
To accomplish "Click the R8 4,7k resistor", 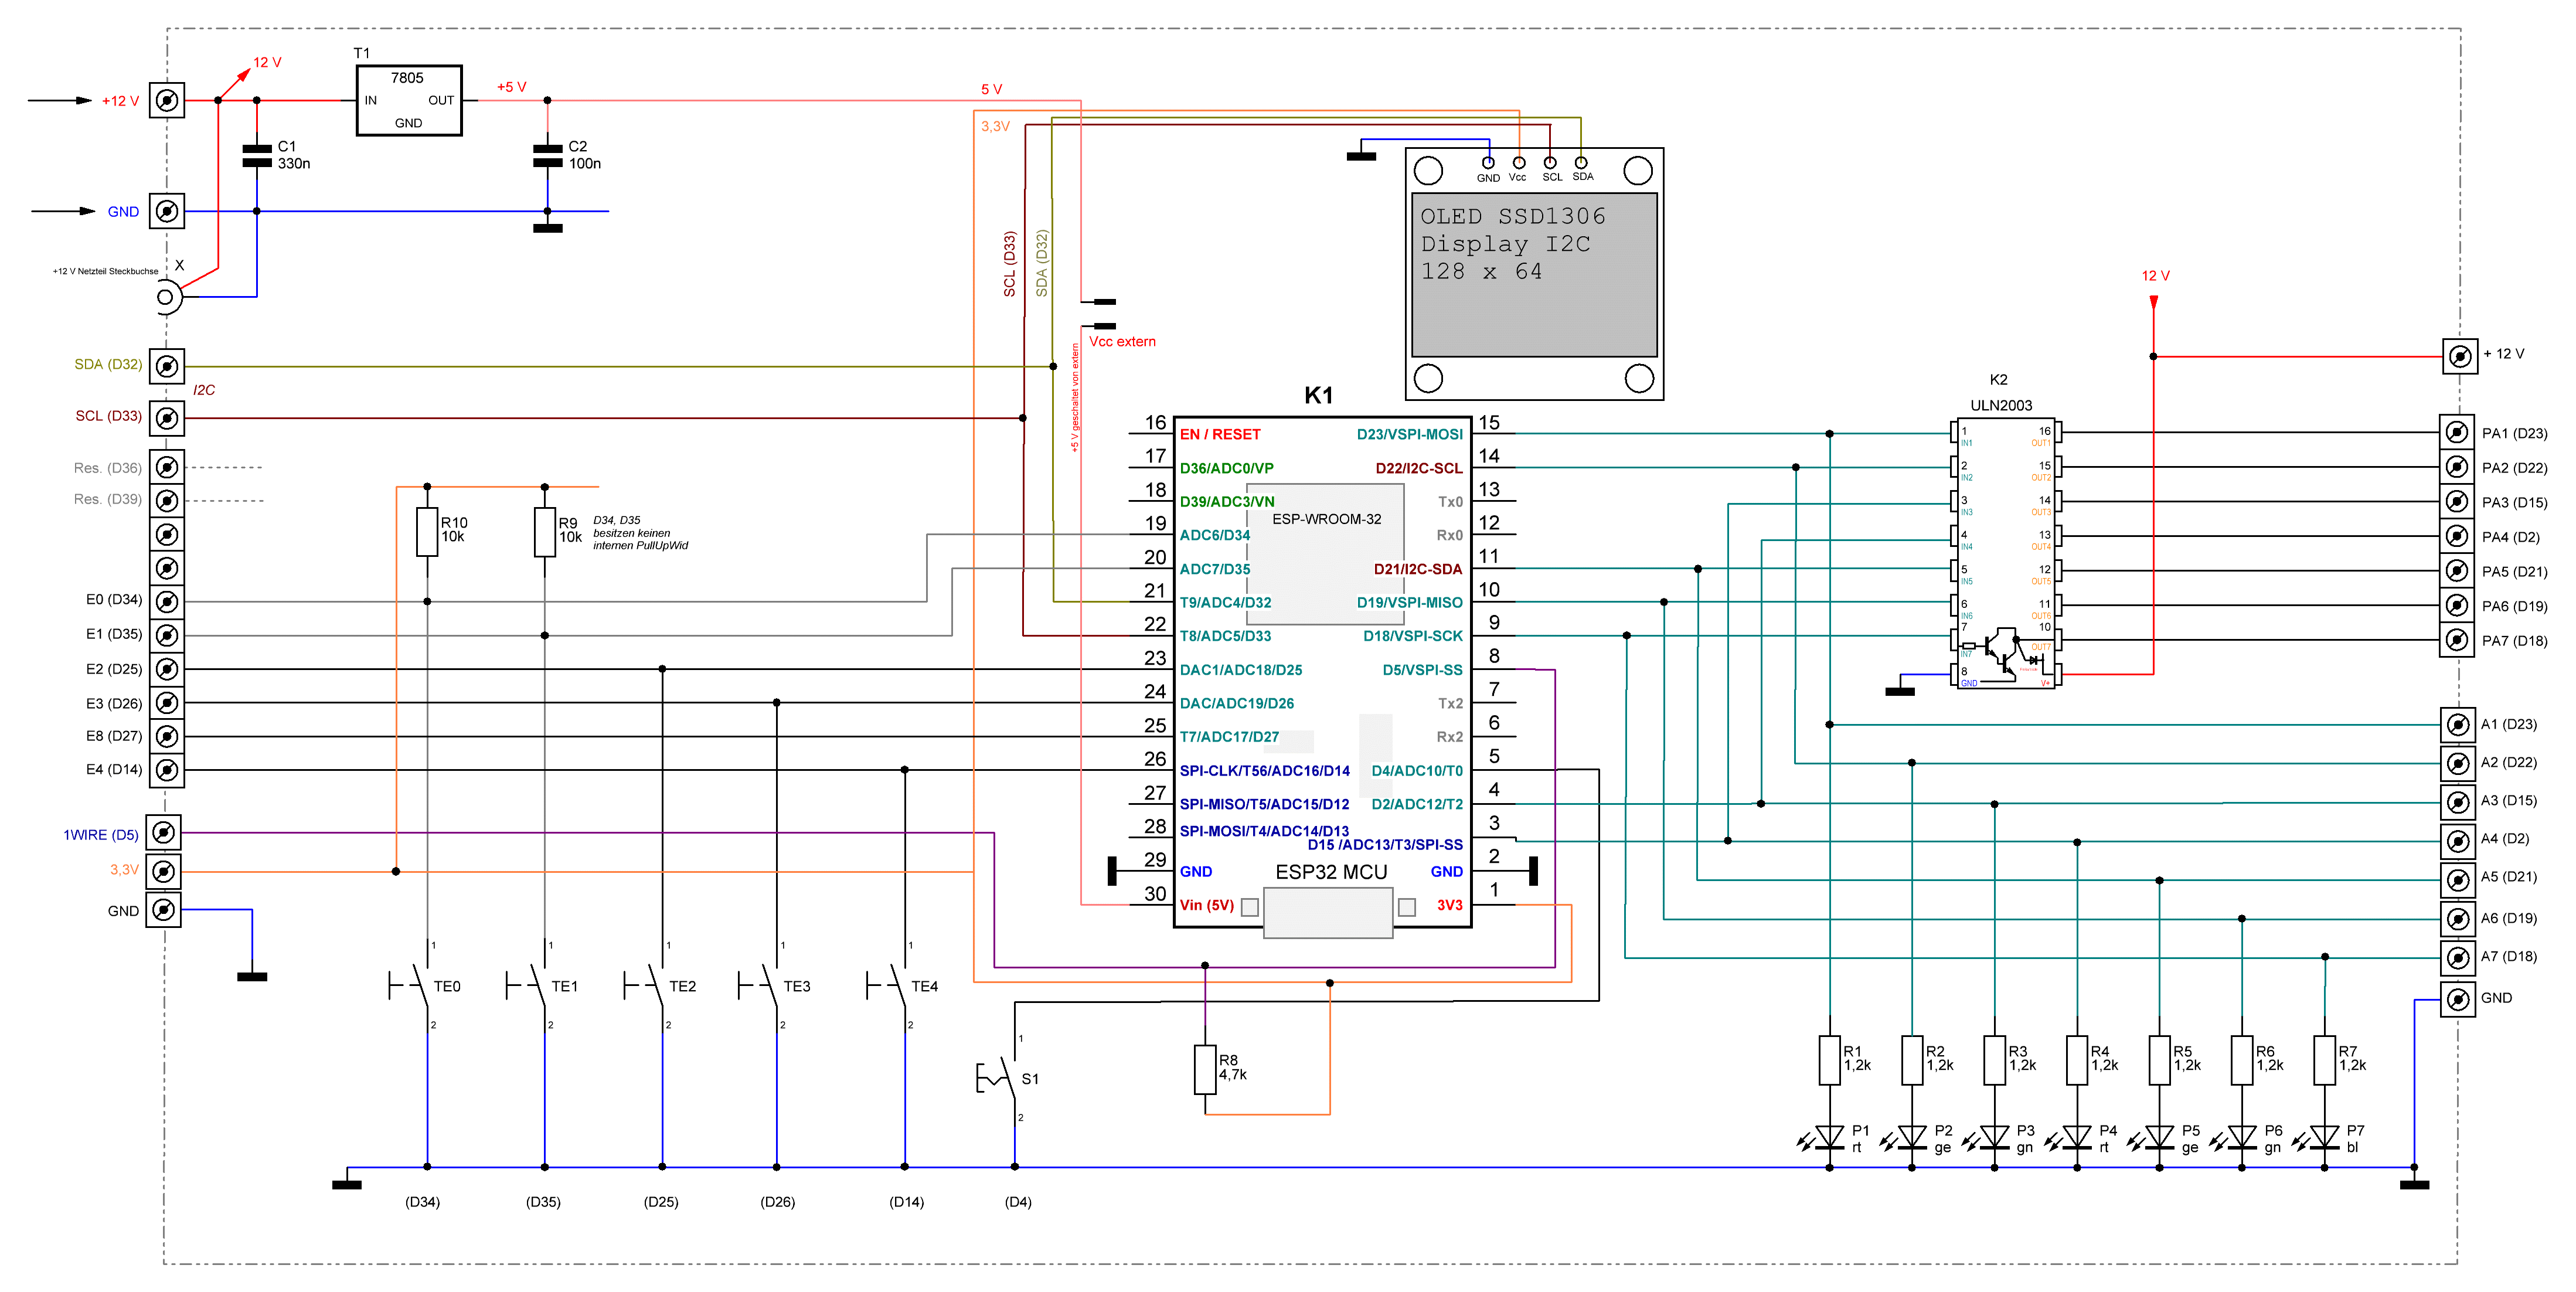I will click(1205, 1069).
